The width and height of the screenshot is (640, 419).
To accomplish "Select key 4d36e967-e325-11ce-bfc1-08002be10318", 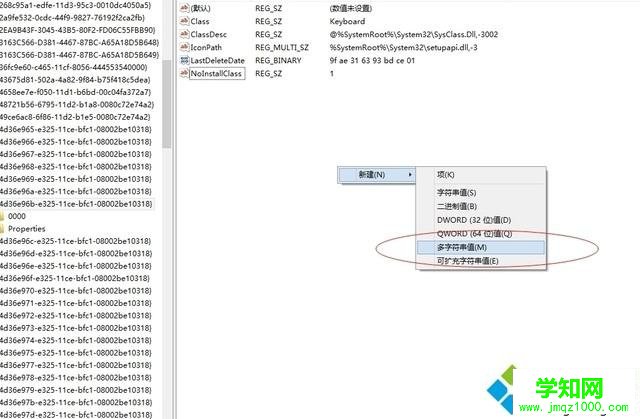I will 76,154.
